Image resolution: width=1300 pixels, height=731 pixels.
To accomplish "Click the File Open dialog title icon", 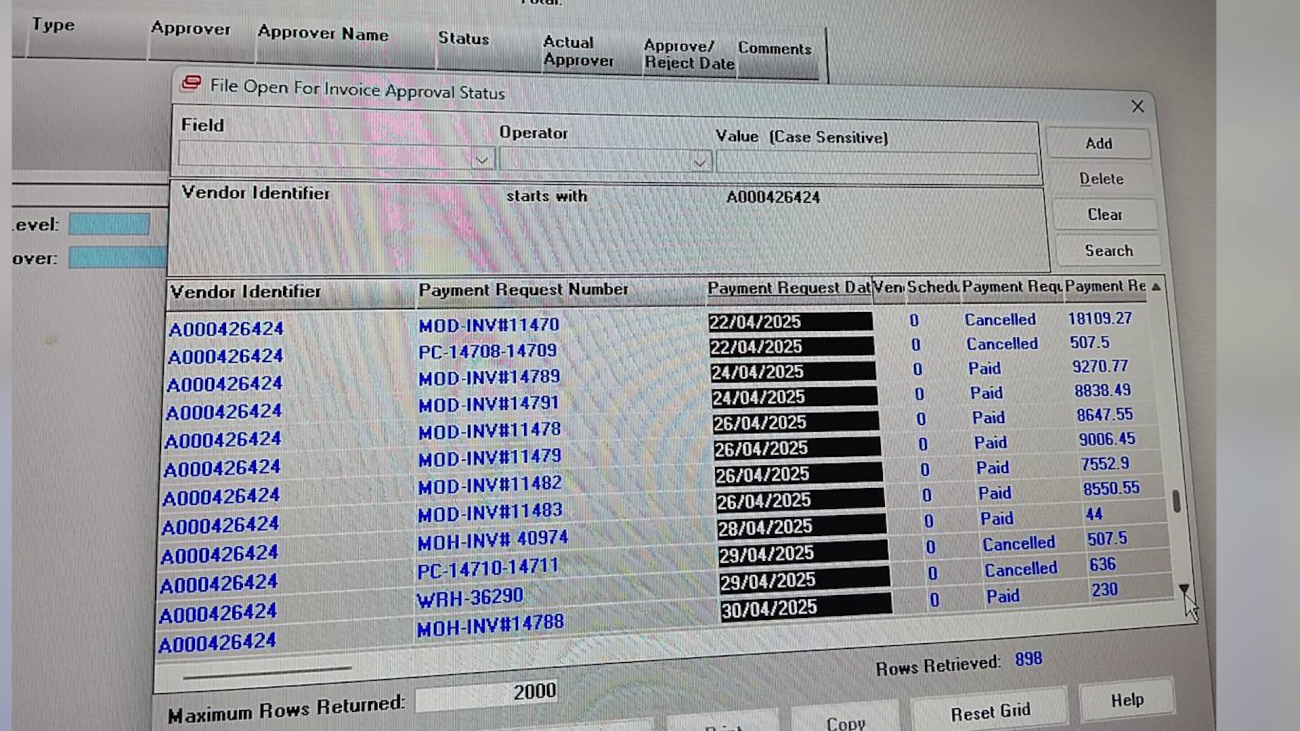I will coord(190,84).
